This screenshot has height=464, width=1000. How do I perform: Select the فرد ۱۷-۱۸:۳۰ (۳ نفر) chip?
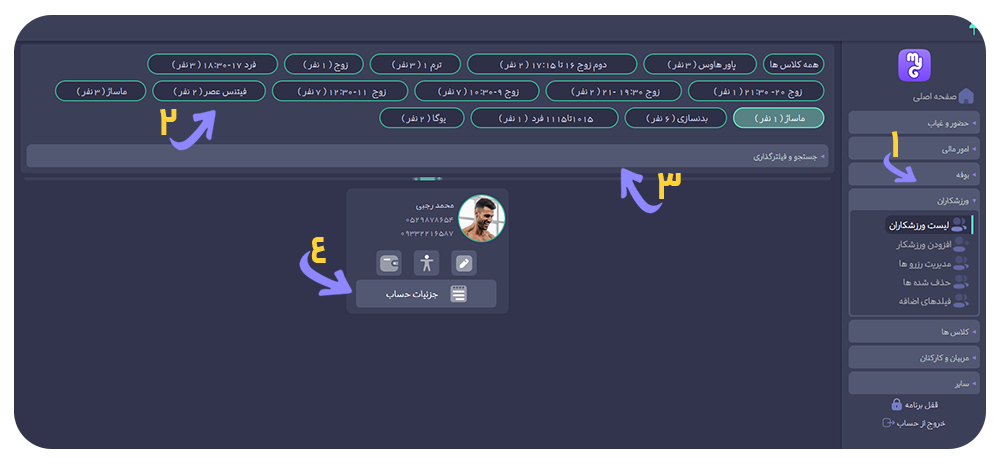213,64
